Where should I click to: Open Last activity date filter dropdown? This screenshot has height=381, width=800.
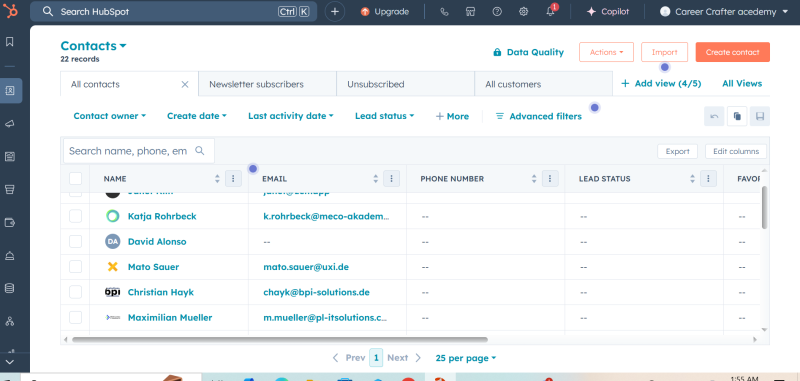point(291,116)
